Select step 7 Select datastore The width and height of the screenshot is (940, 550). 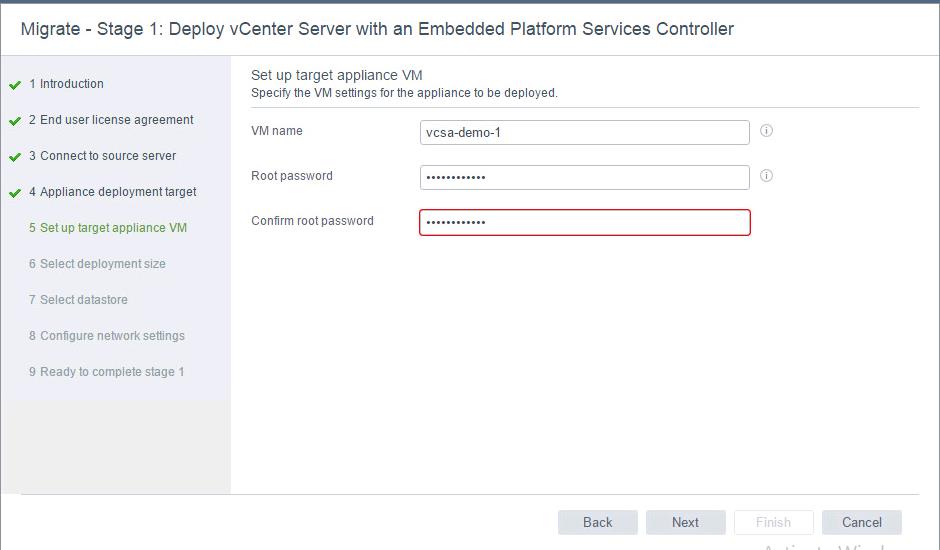pyautogui.click(x=78, y=300)
